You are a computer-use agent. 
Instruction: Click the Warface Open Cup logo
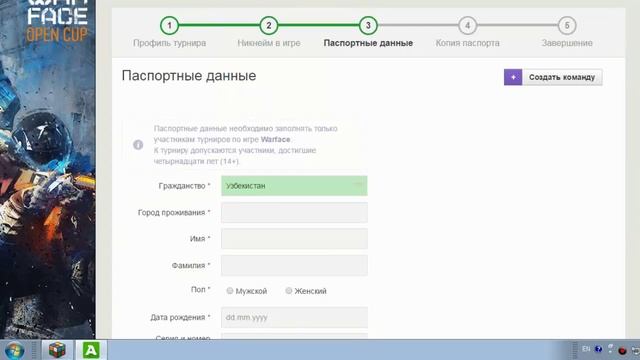tap(57, 21)
